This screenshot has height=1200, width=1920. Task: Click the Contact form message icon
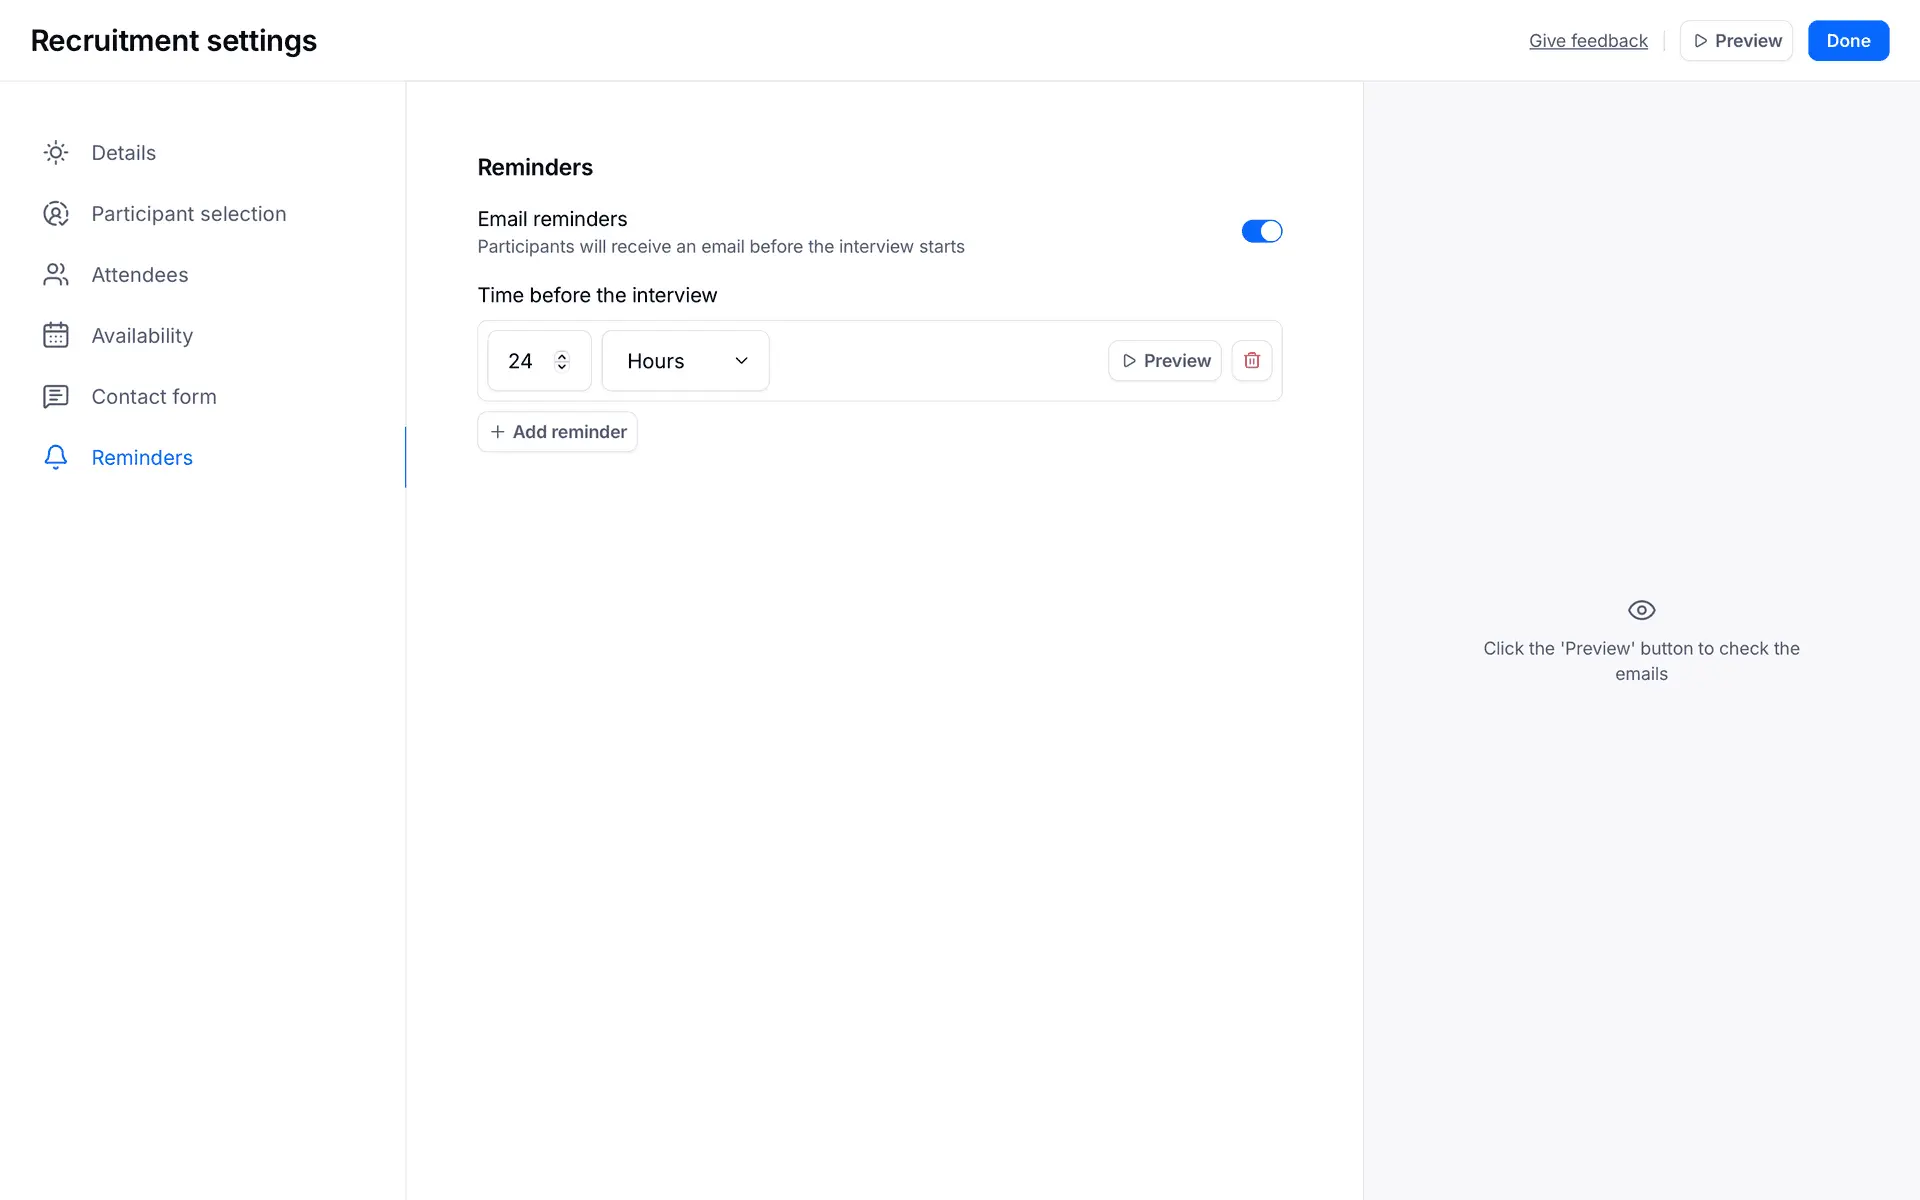[x=56, y=397]
